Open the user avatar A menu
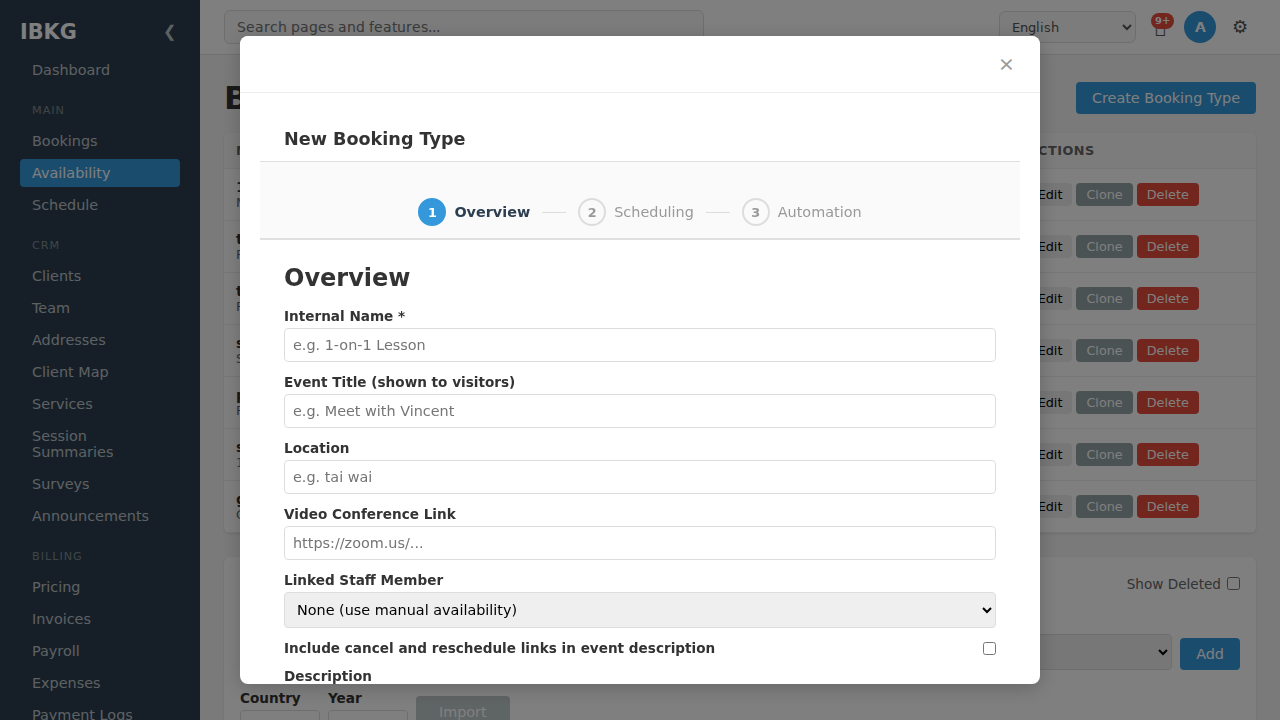Screen dimensions: 1280x720 (x=1200, y=27)
